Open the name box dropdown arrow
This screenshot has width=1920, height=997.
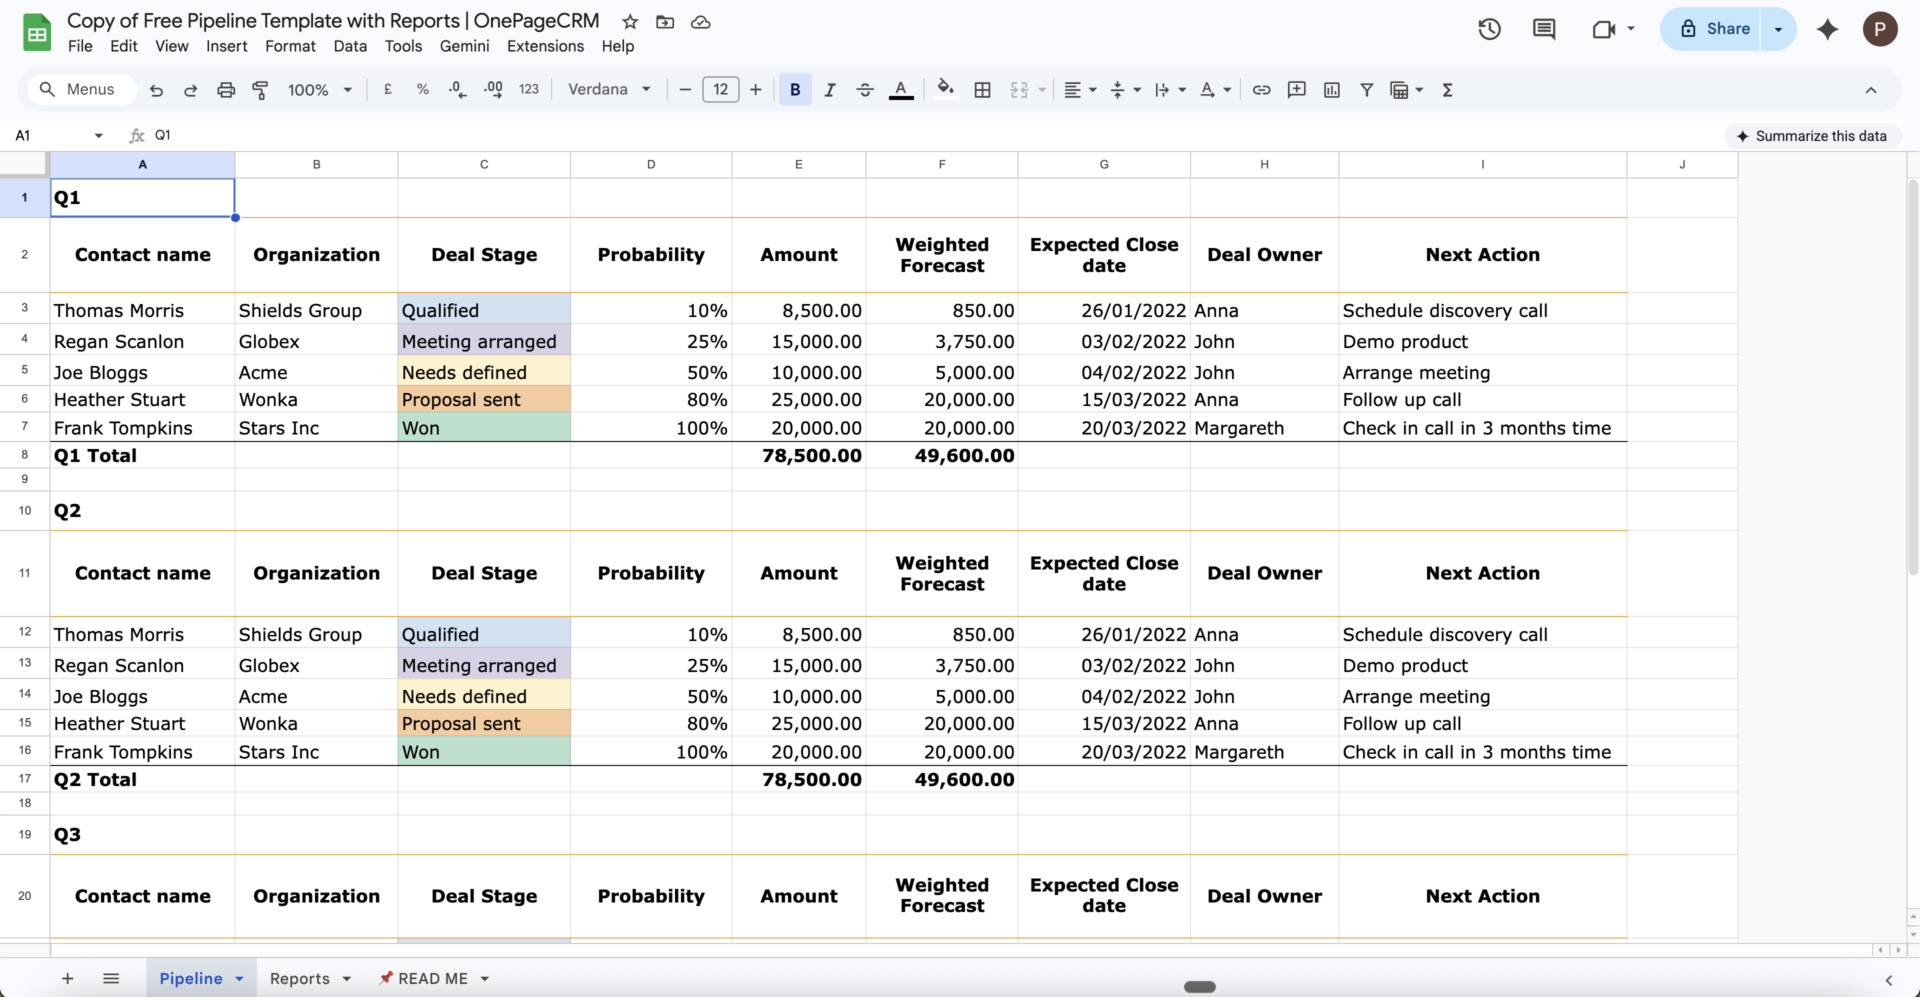[98, 135]
